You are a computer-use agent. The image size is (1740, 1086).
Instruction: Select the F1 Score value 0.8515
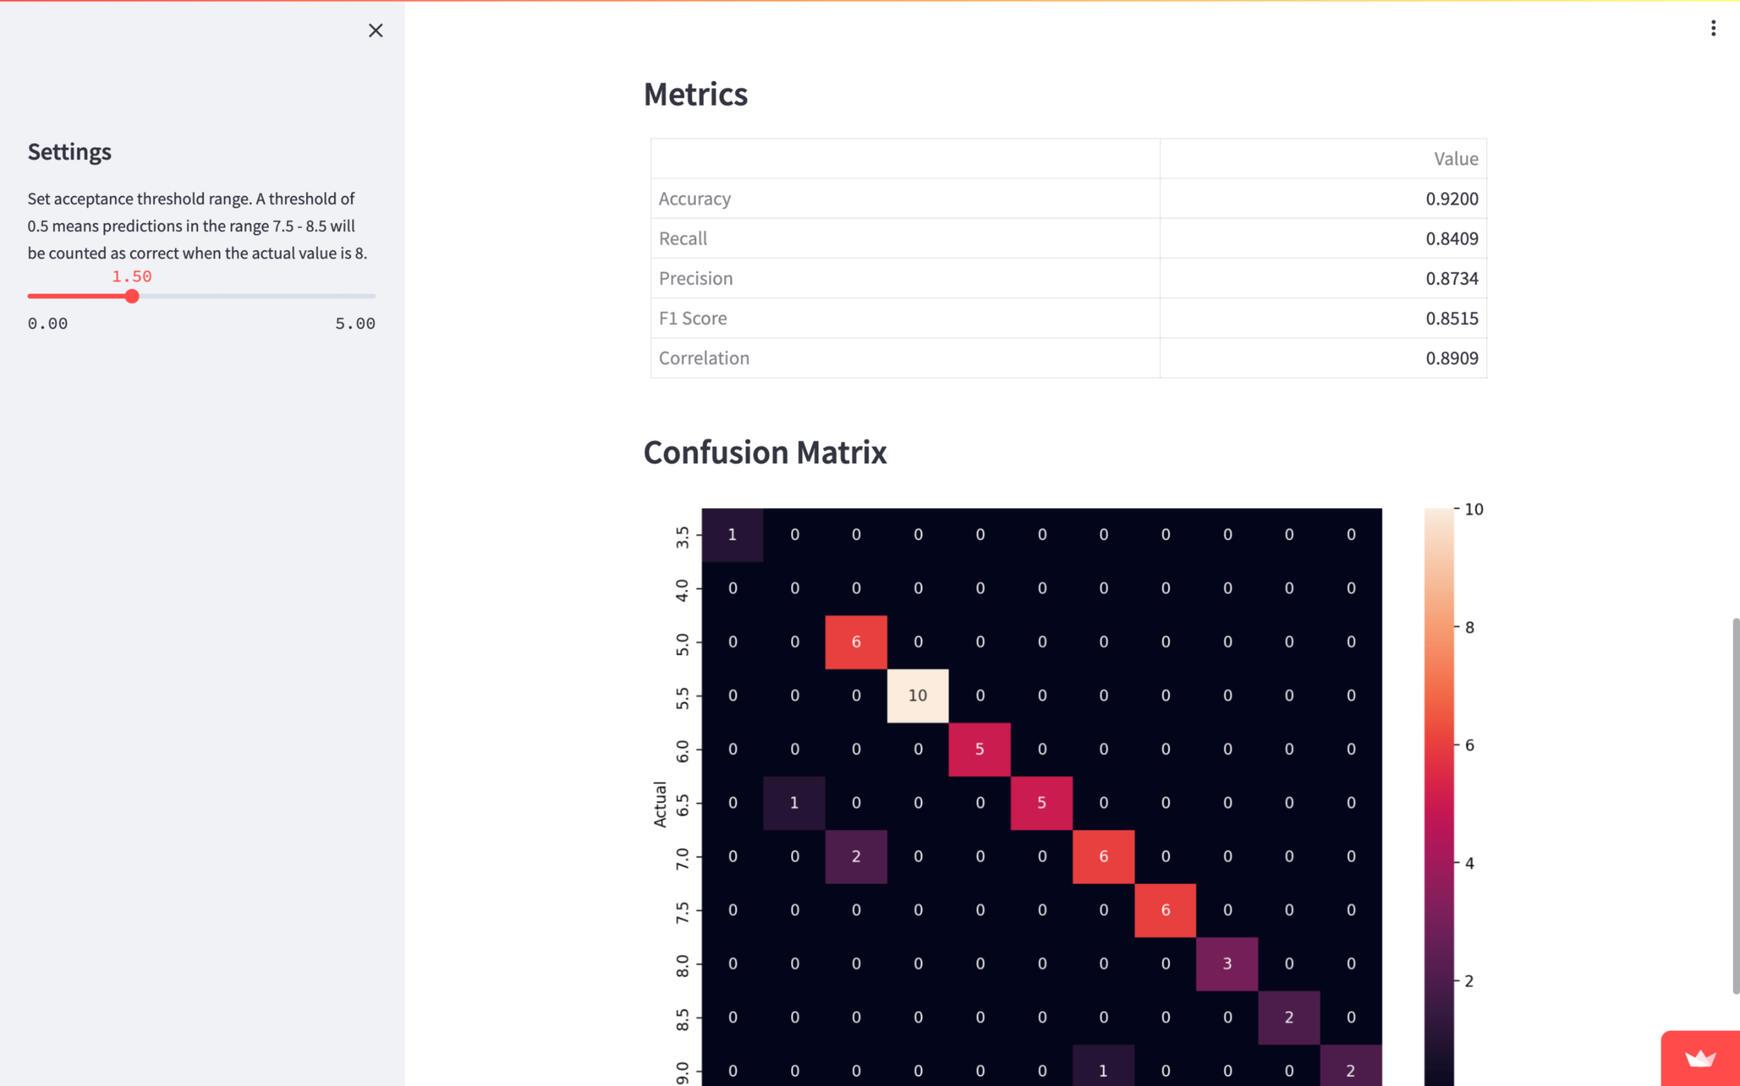coord(1452,316)
